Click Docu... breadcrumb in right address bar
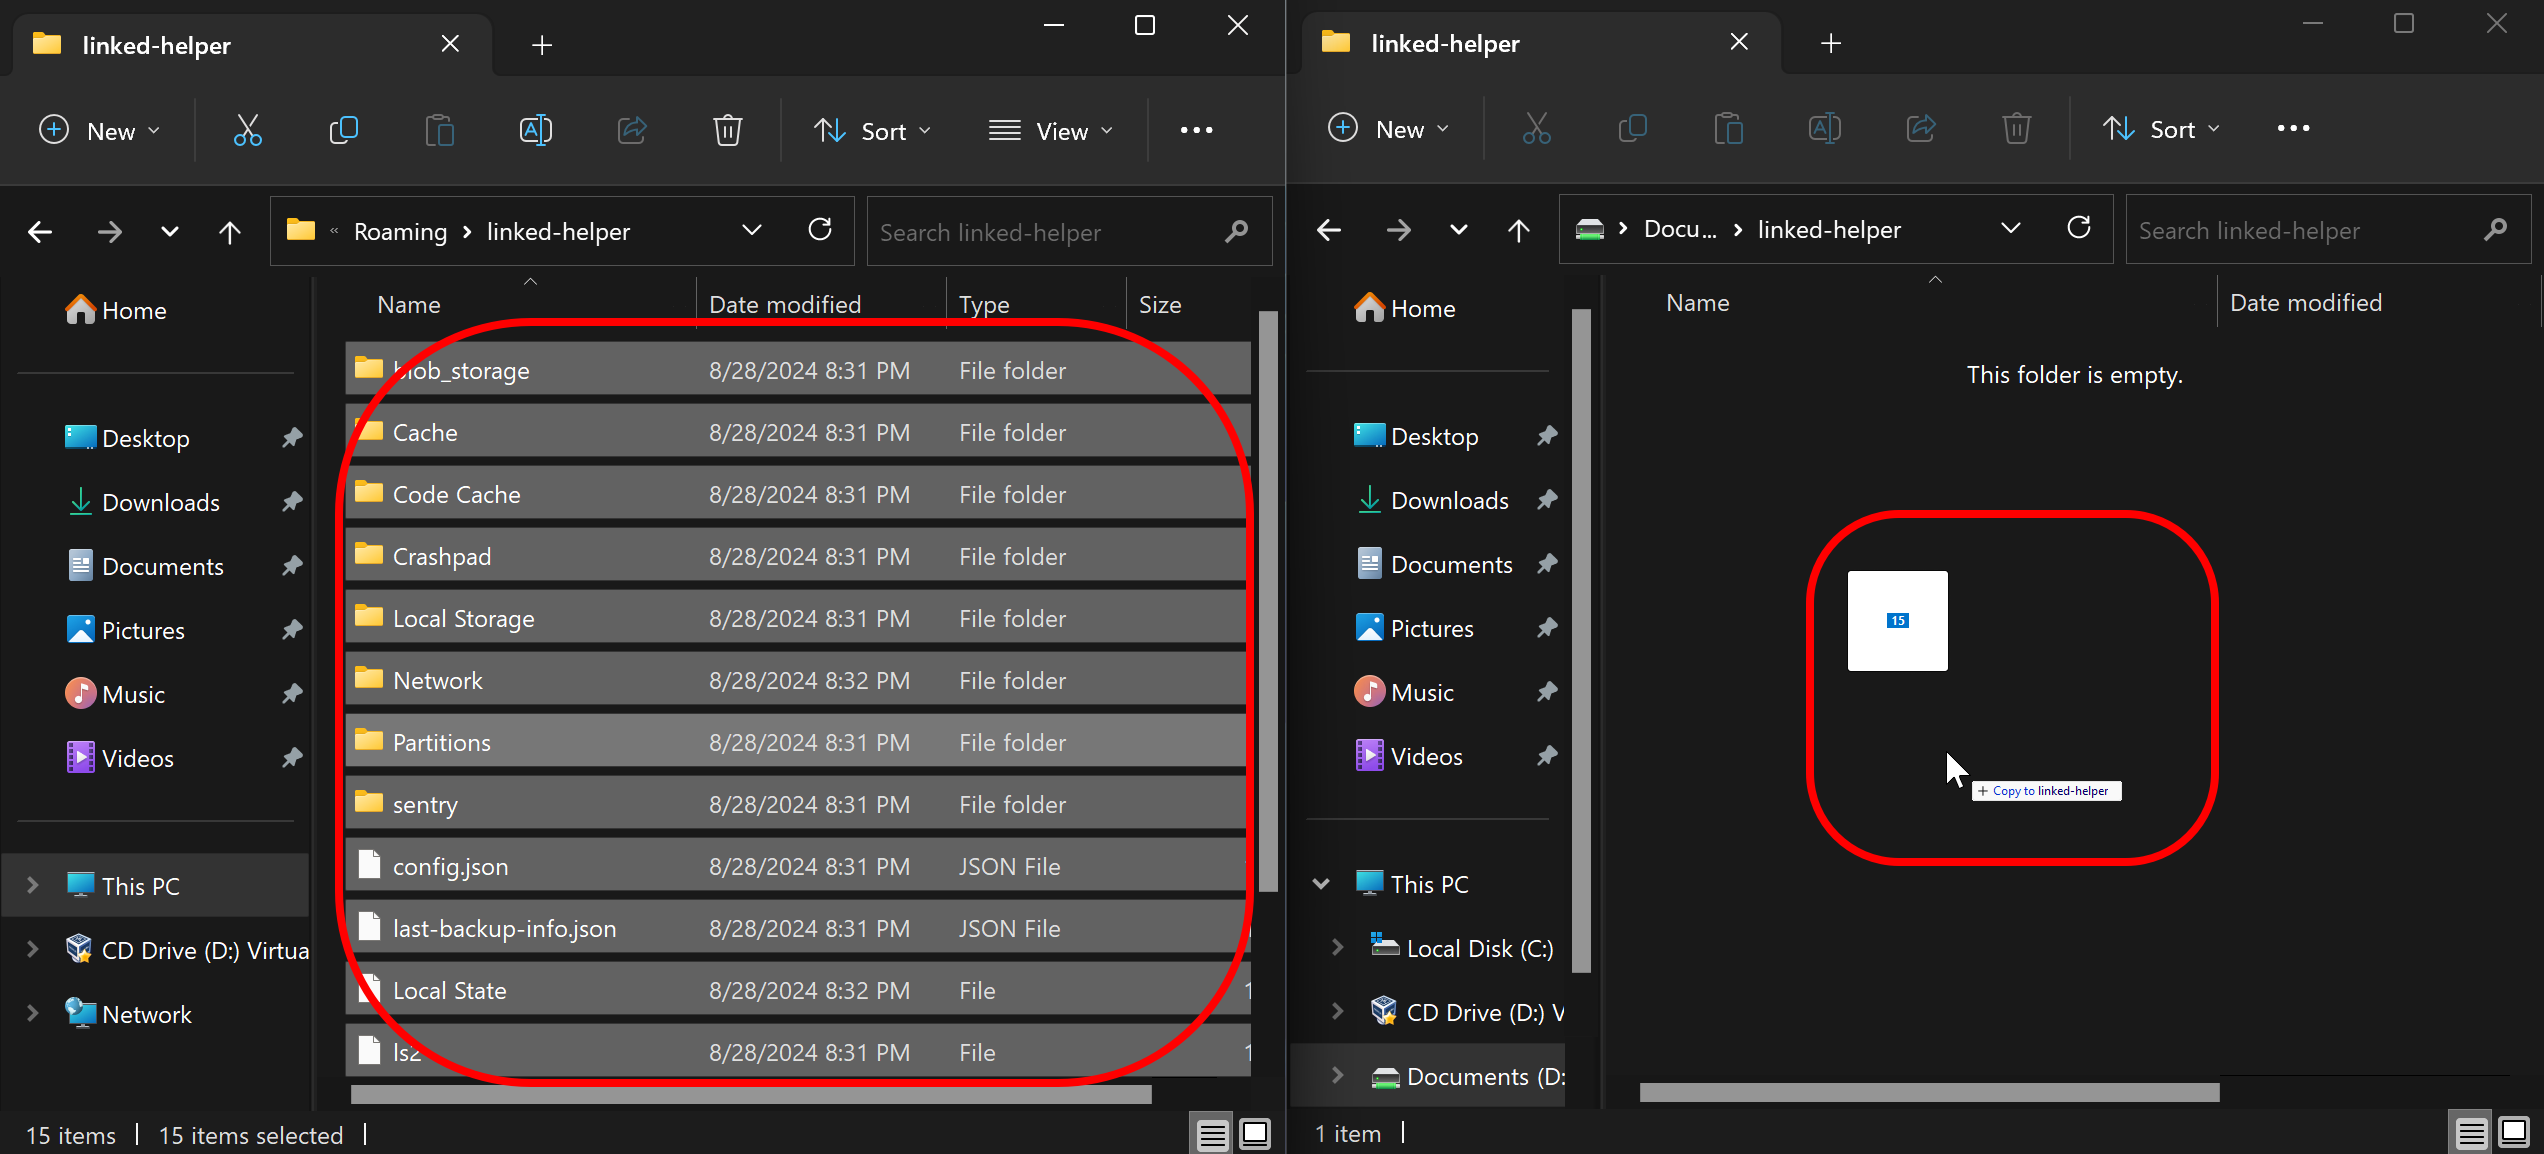The height and width of the screenshot is (1154, 2544). click(x=1680, y=230)
